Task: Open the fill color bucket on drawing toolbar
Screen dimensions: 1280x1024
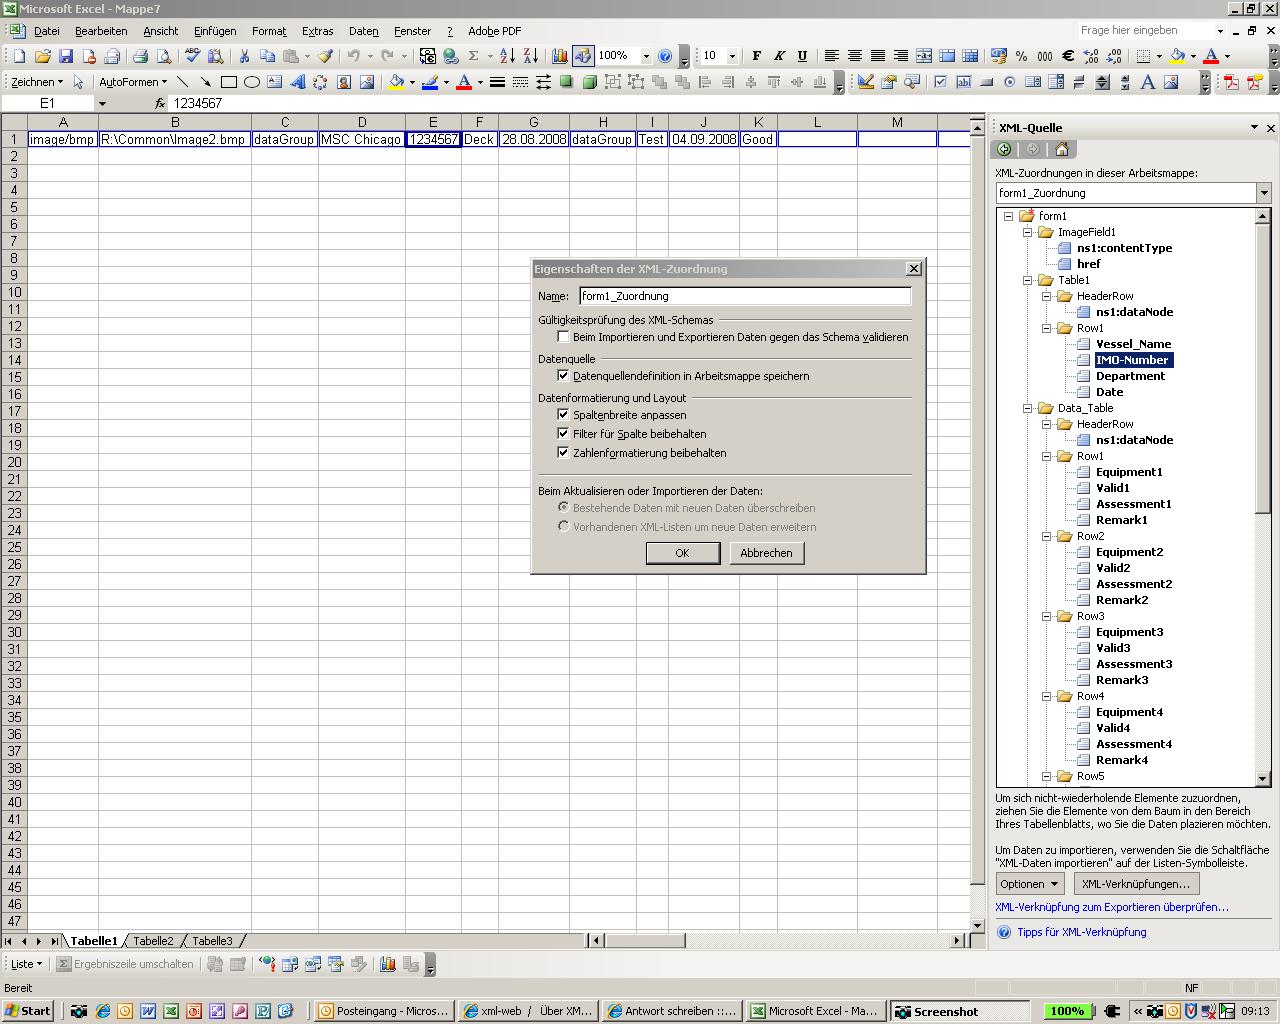Action: [x=396, y=82]
